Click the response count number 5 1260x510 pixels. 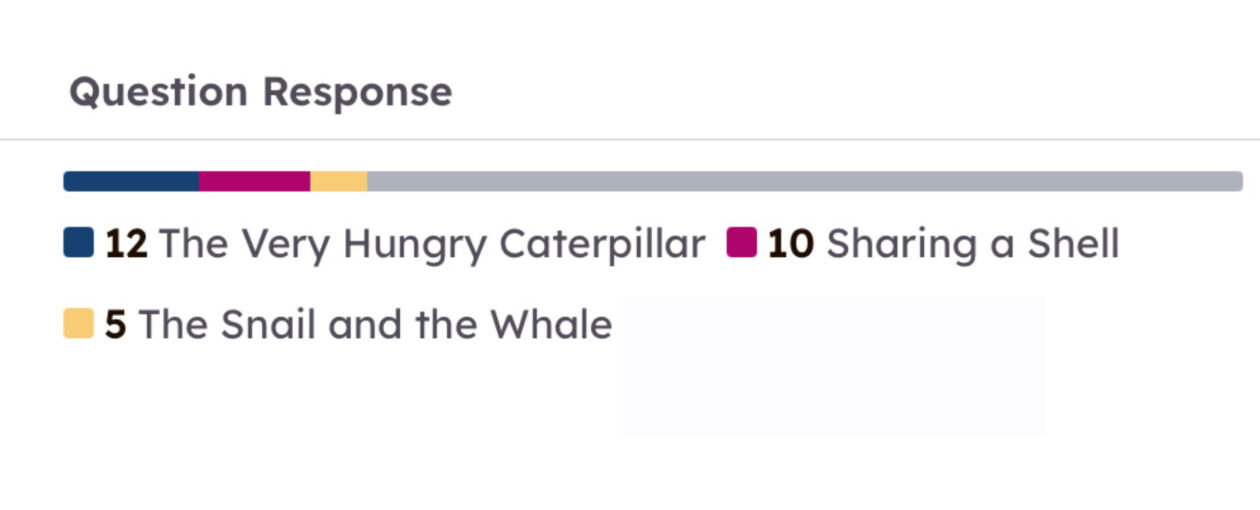pos(116,325)
